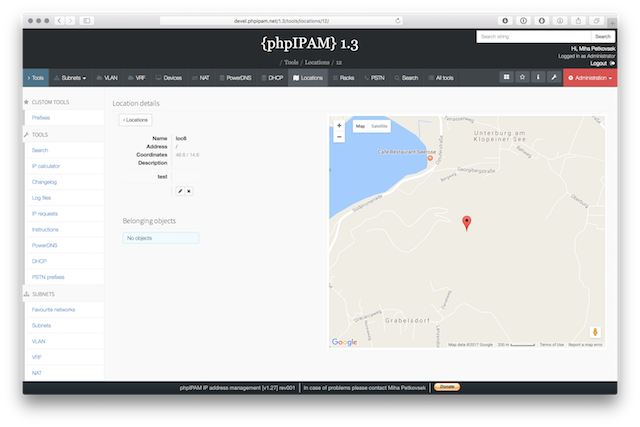Select PowerDNS in the top navbar

(x=236, y=77)
